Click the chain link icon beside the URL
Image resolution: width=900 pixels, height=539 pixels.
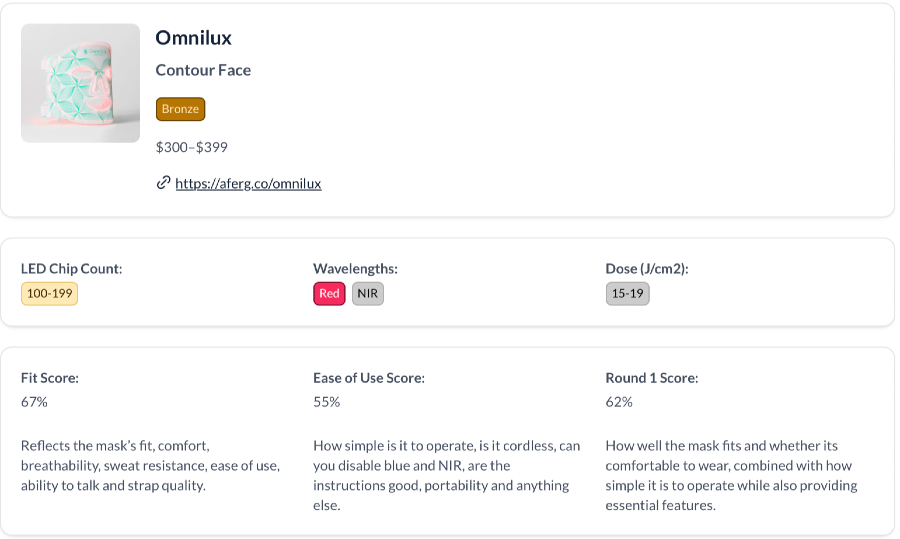pos(164,183)
